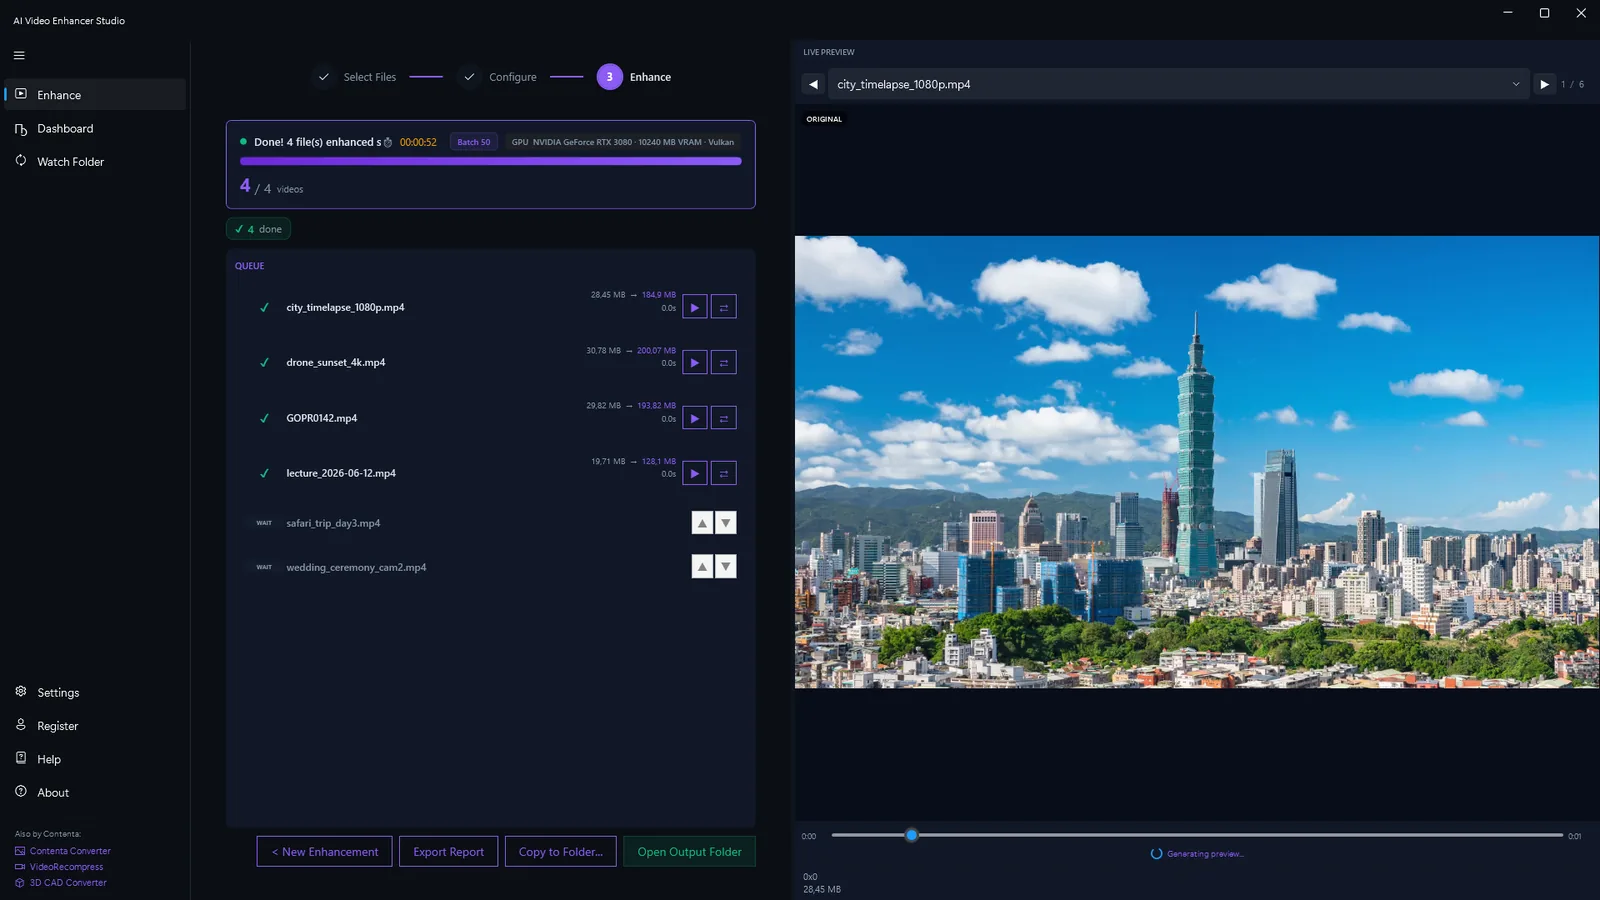The image size is (1600, 900).
Task: Select Enhance in the sidebar
Action: click(95, 95)
